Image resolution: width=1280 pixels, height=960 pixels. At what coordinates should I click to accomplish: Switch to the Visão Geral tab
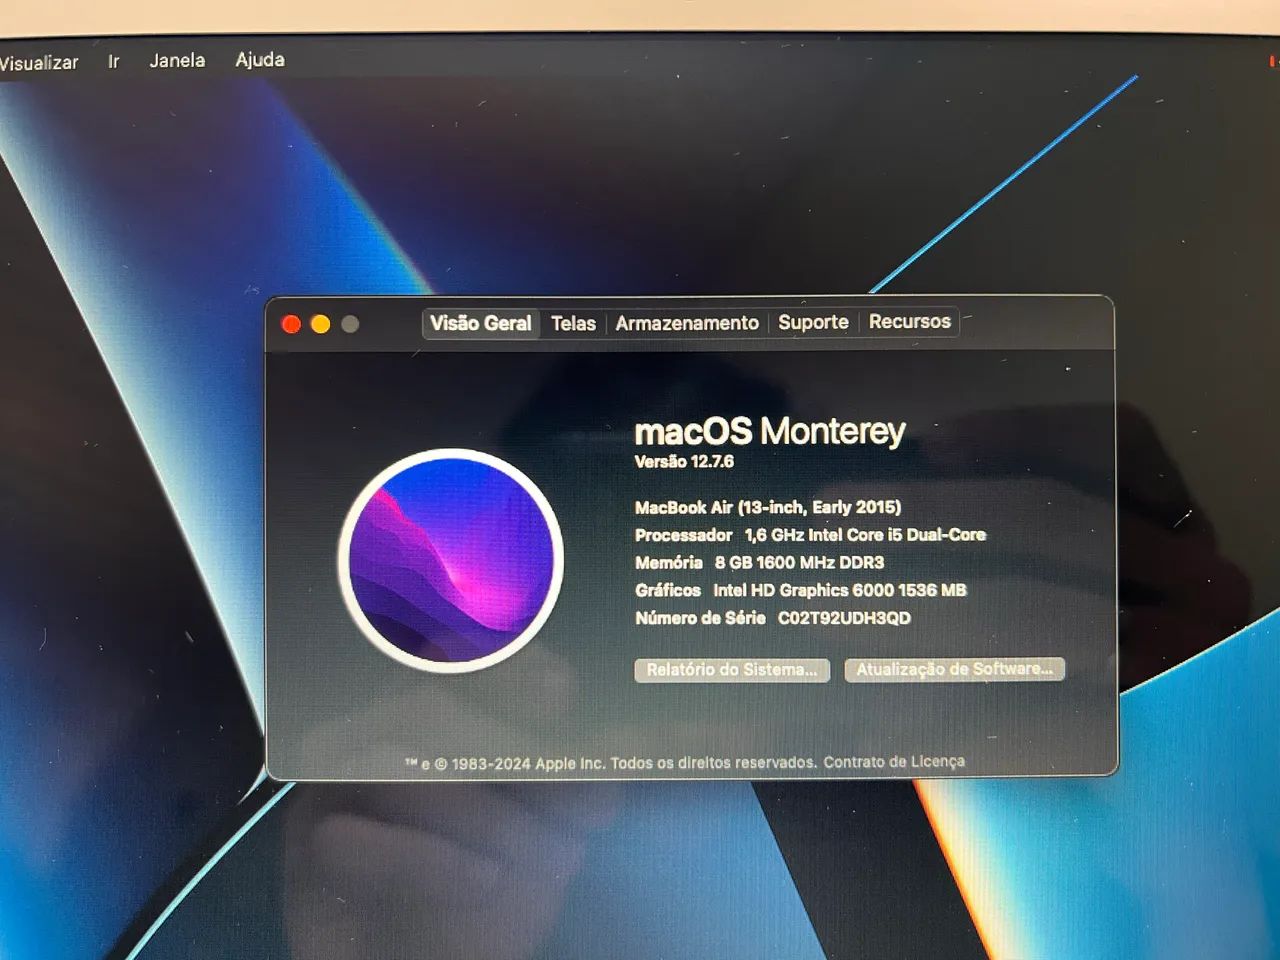481,323
